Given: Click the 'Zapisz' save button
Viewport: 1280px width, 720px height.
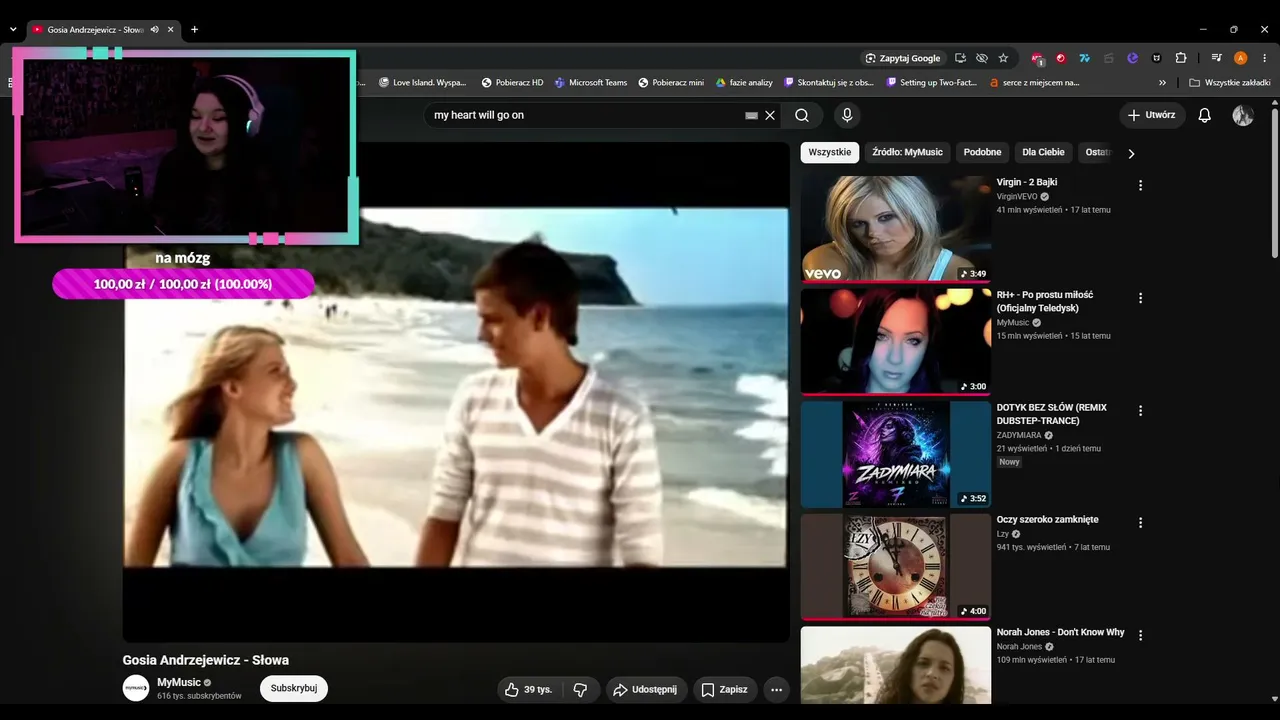Looking at the screenshot, I should coord(725,689).
